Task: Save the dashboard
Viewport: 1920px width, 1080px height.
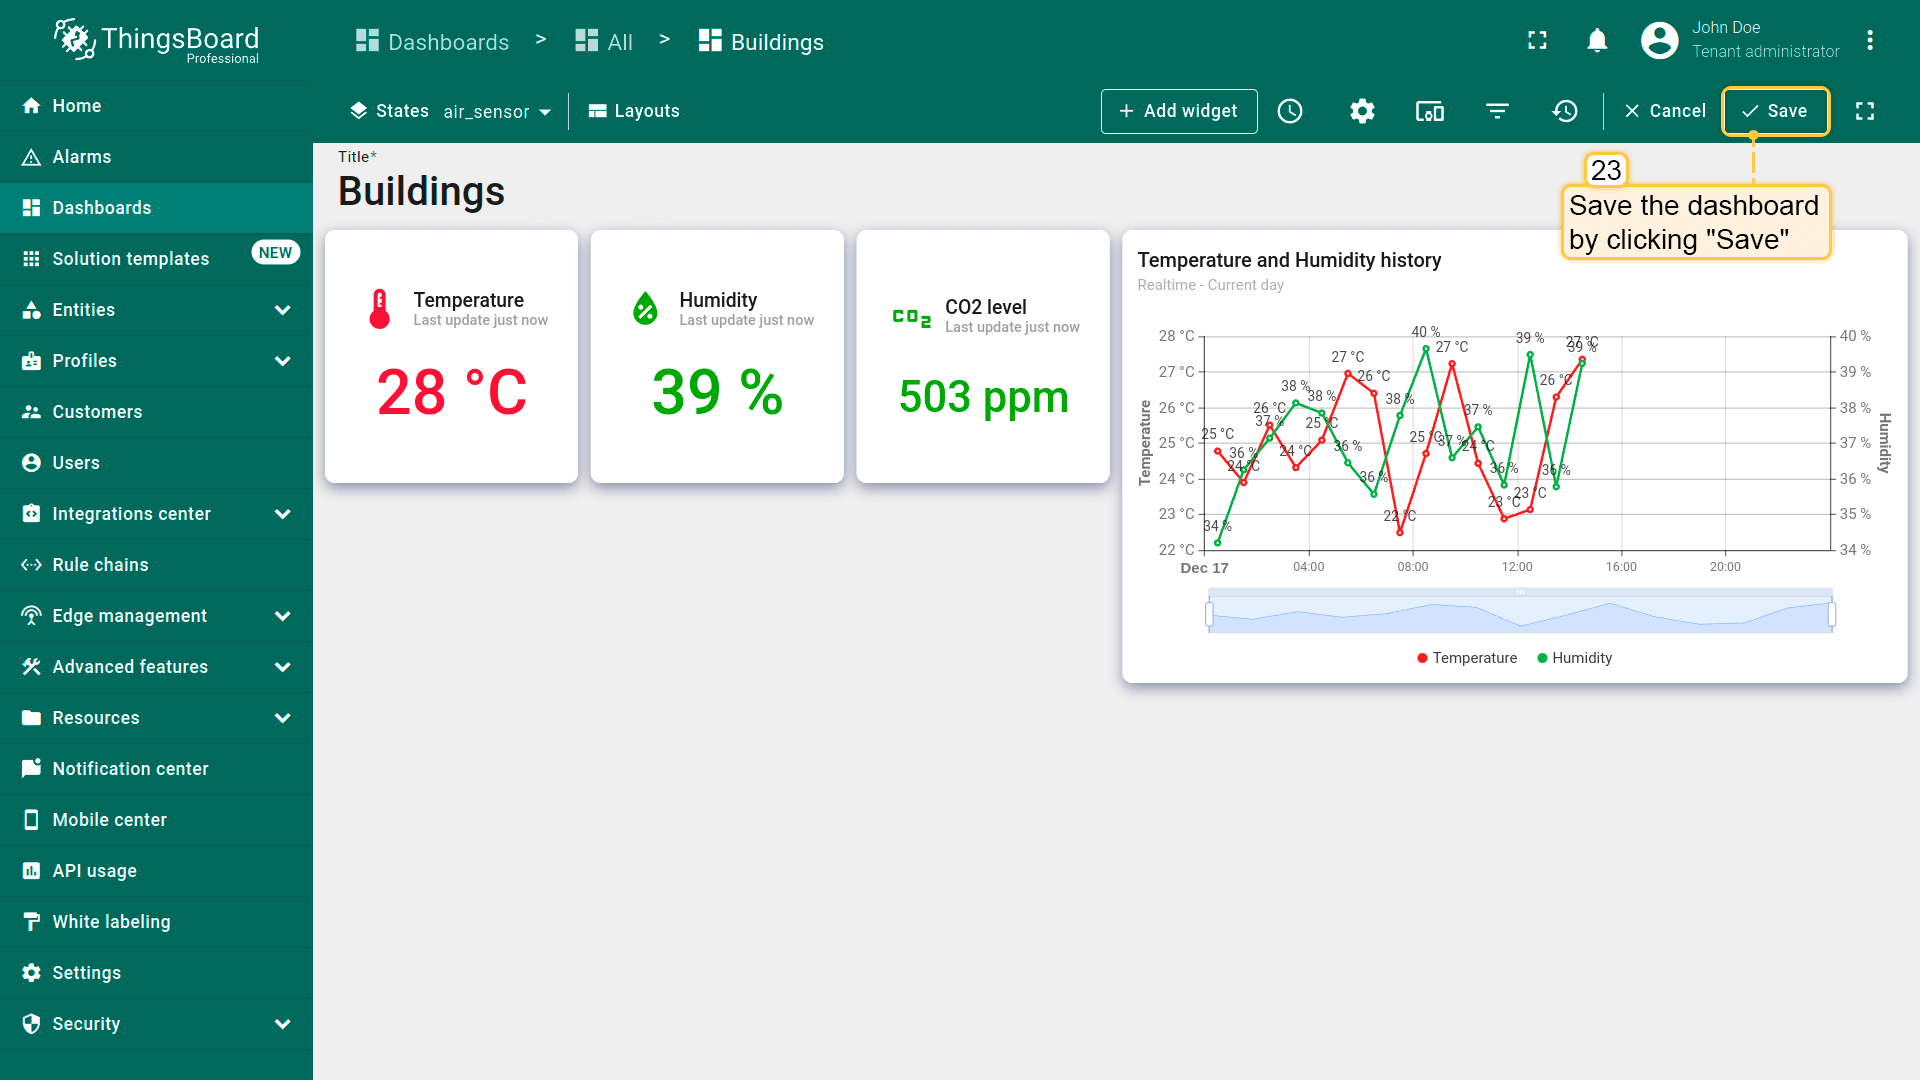Action: coord(1775,111)
